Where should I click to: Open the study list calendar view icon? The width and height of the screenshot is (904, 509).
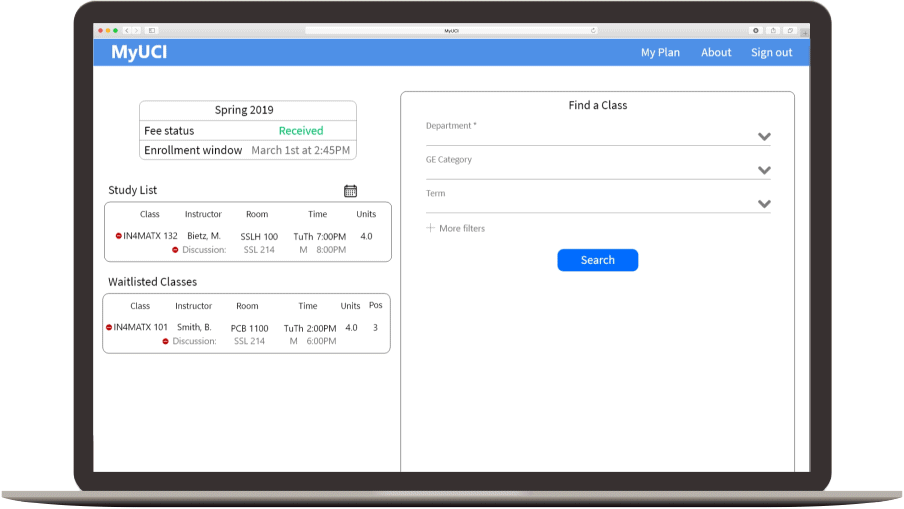pos(351,191)
